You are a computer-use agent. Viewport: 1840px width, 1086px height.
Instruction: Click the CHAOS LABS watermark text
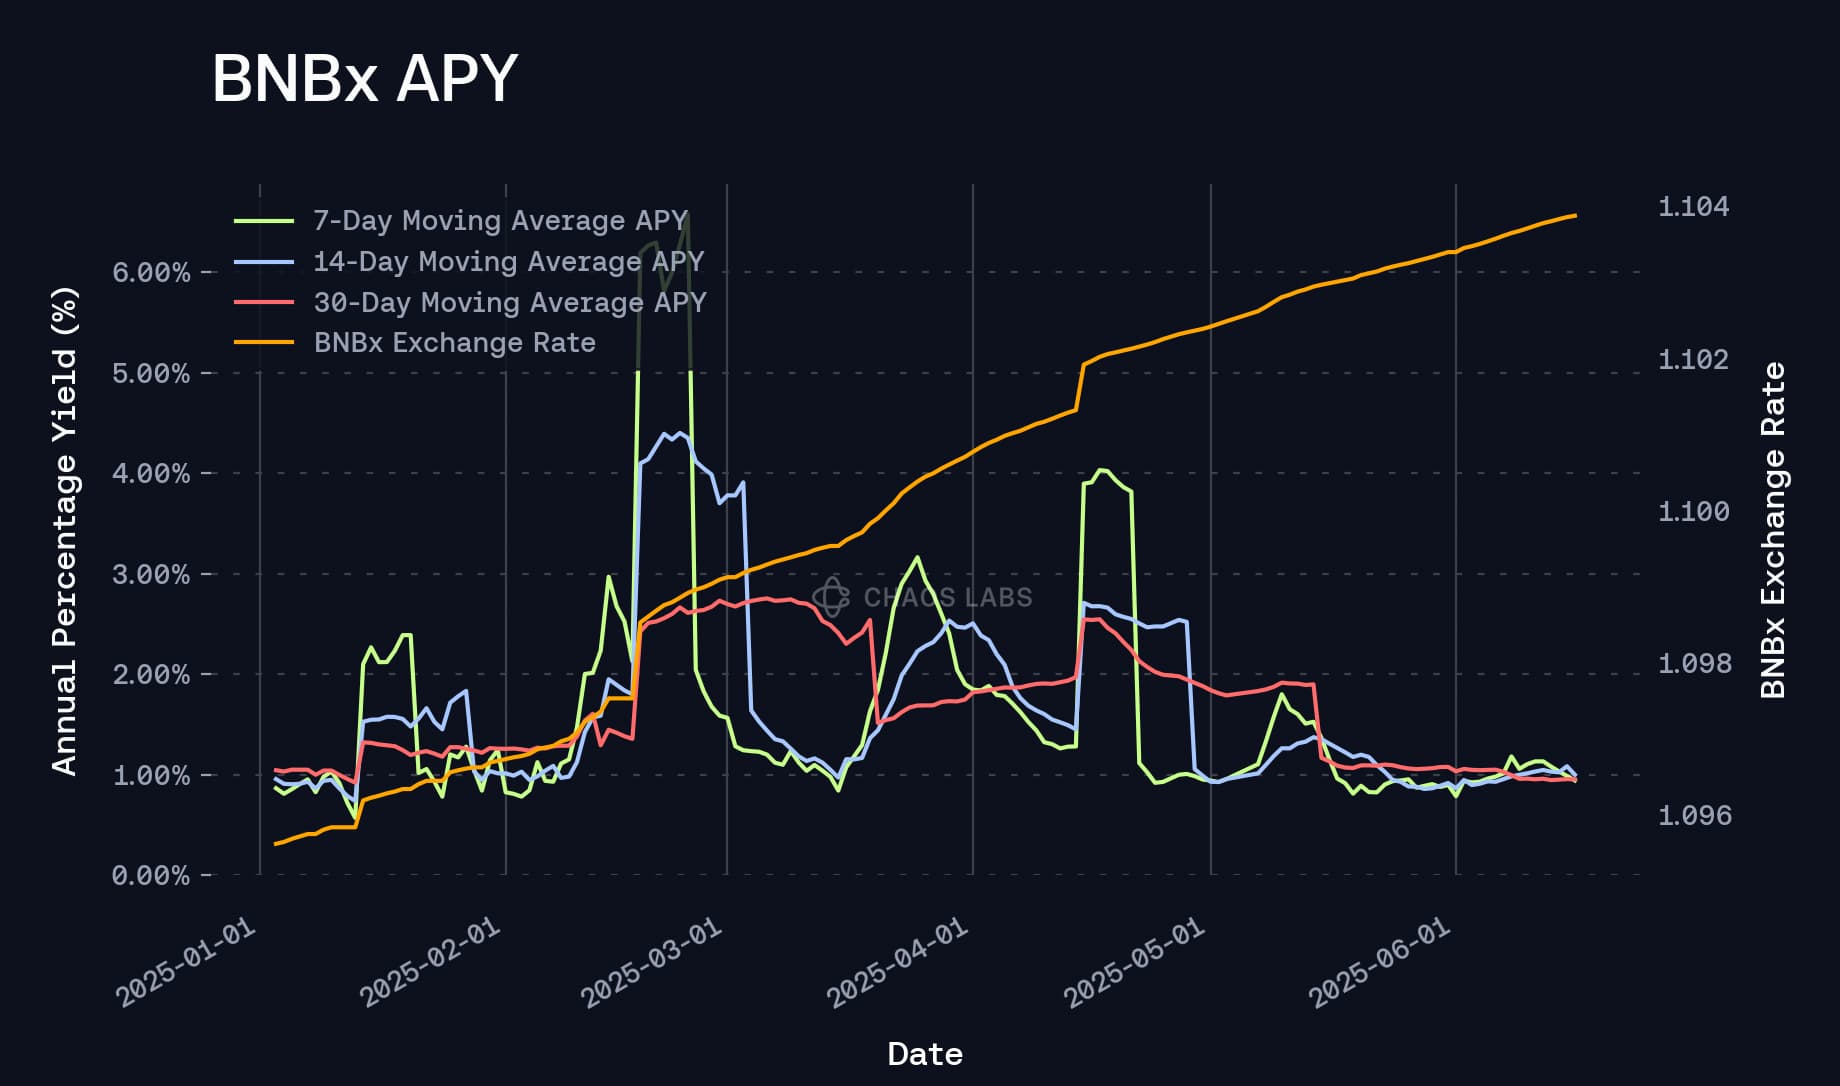click(948, 598)
